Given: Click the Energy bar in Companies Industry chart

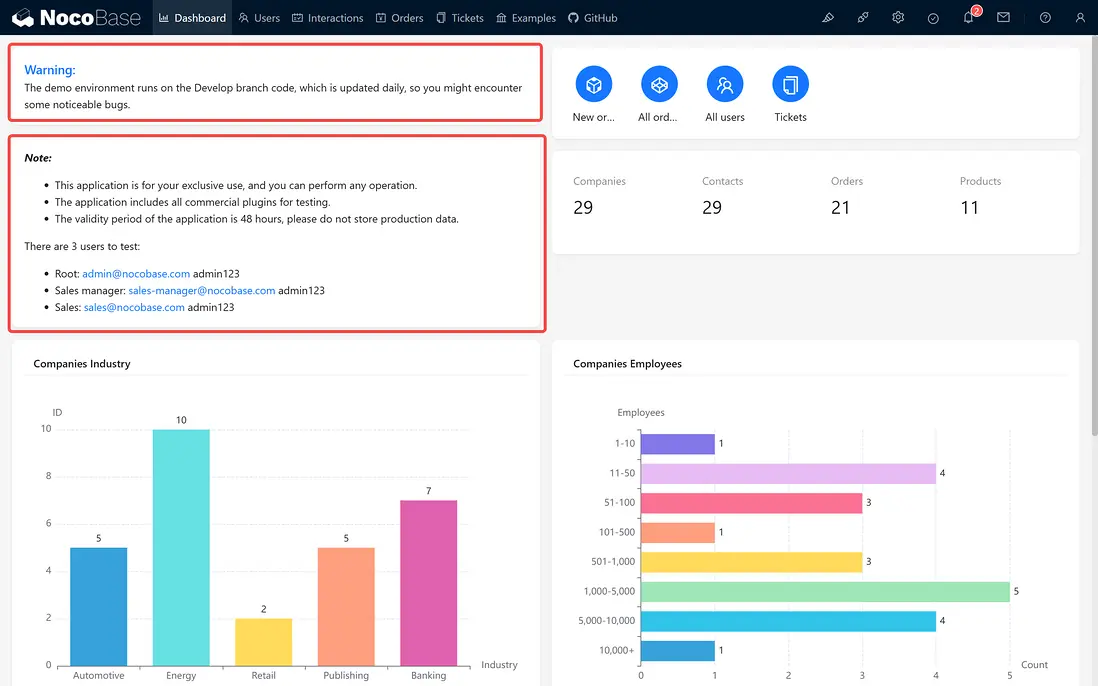Looking at the screenshot, I should pyautogui.click(x=181, y=547).
